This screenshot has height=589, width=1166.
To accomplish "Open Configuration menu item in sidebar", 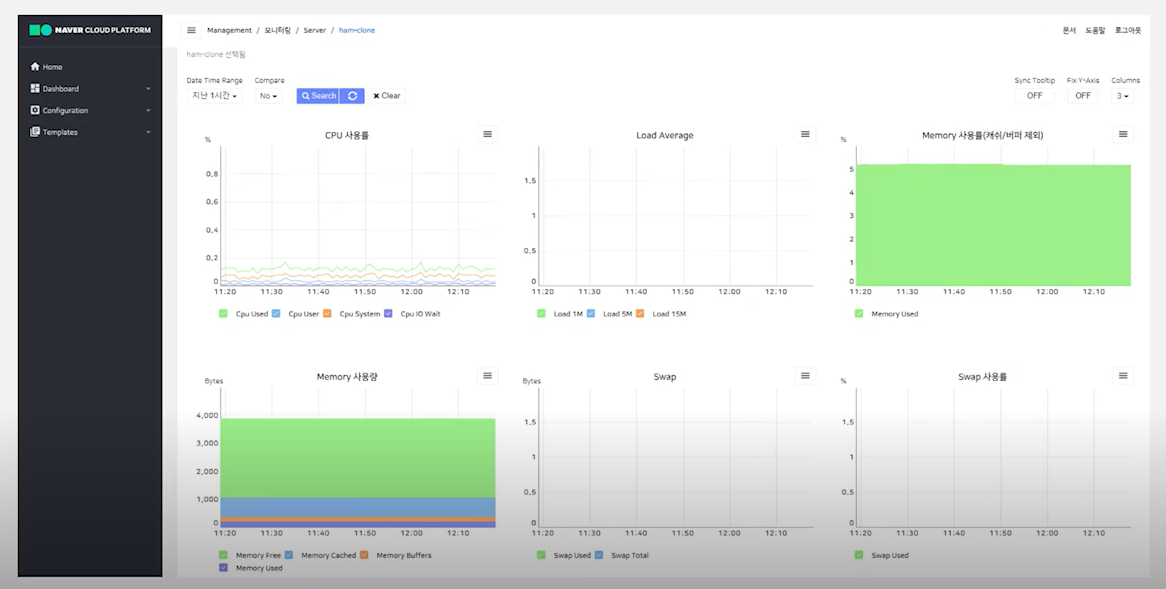I will click(65, 110).
